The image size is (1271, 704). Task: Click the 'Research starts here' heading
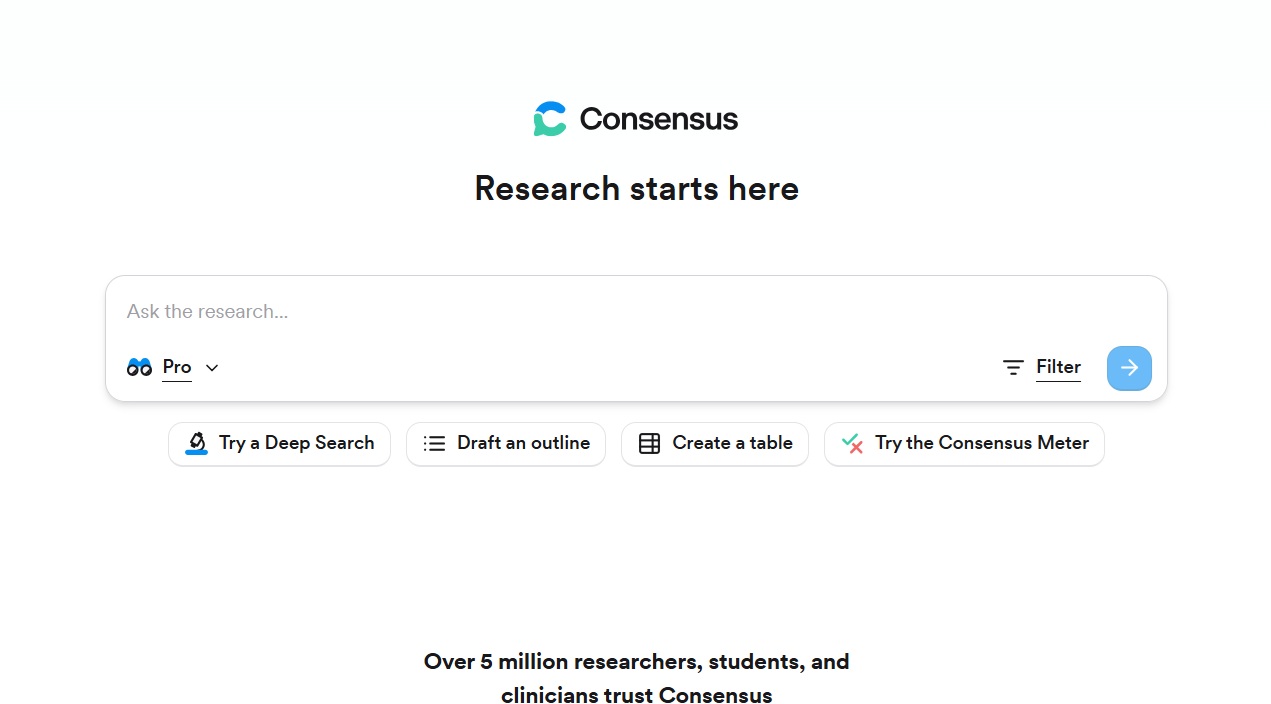pyautogui.click(x=636, y=188)
